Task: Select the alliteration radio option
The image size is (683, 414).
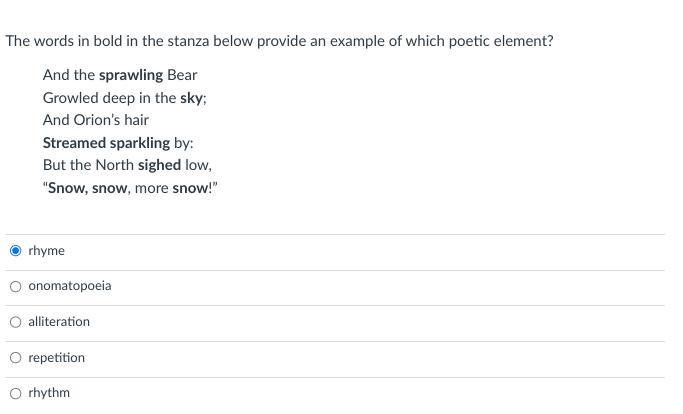Action: coord(16,322)
